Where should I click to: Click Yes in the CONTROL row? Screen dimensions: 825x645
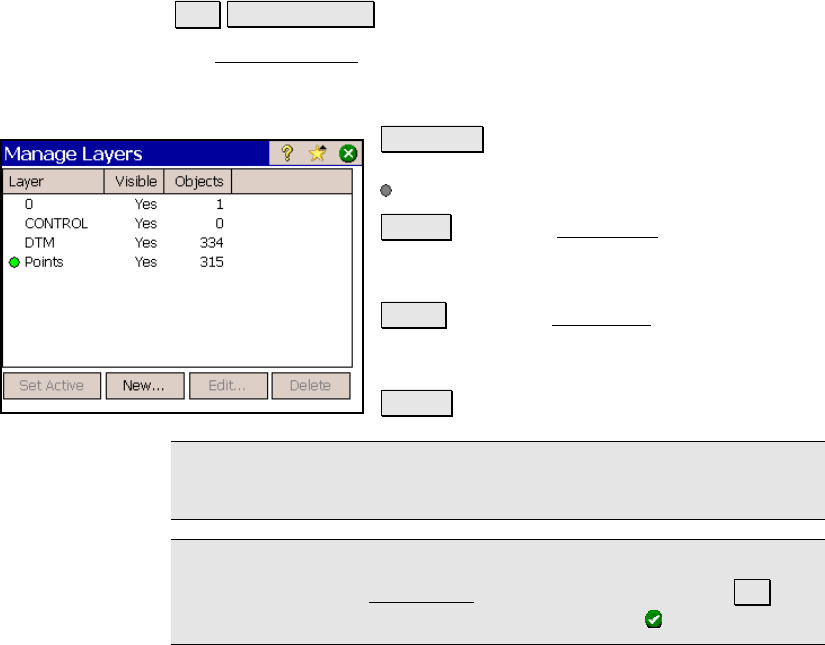(x=146, y=224)
